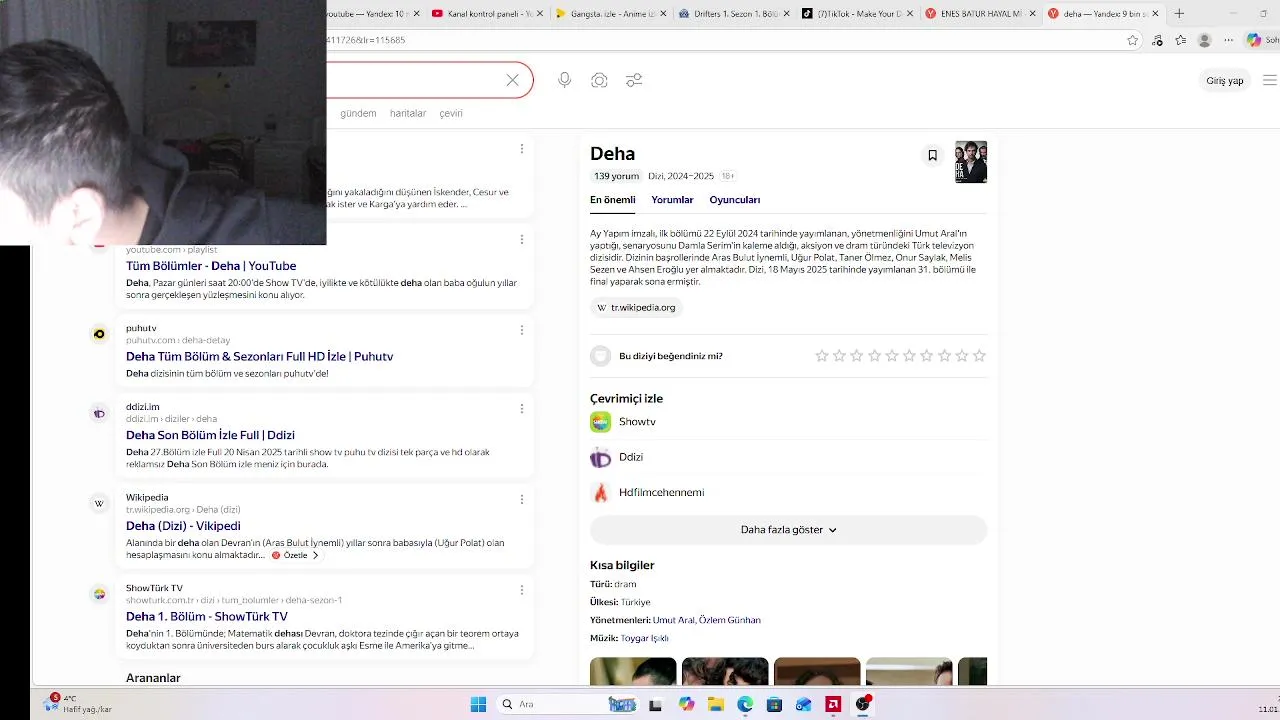Open the browser favorites list icon
1280x720 pixels.
1181,40
